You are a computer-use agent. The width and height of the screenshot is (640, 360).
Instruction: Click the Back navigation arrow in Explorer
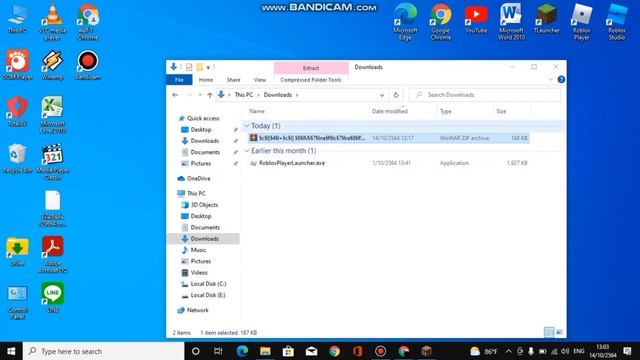176,95
